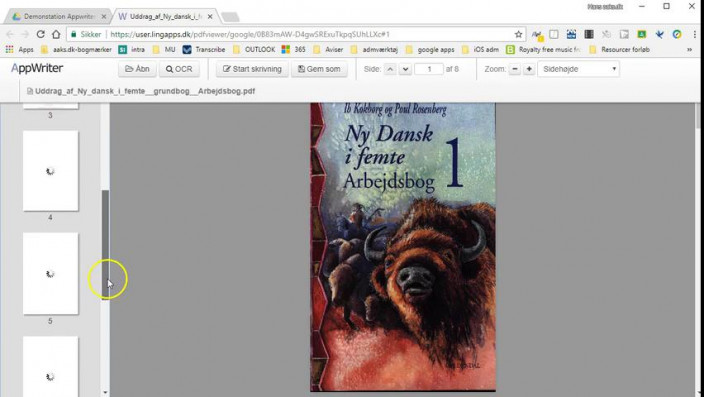Select page 3 thumbnail
704x397 pixels.
[51, 106]
